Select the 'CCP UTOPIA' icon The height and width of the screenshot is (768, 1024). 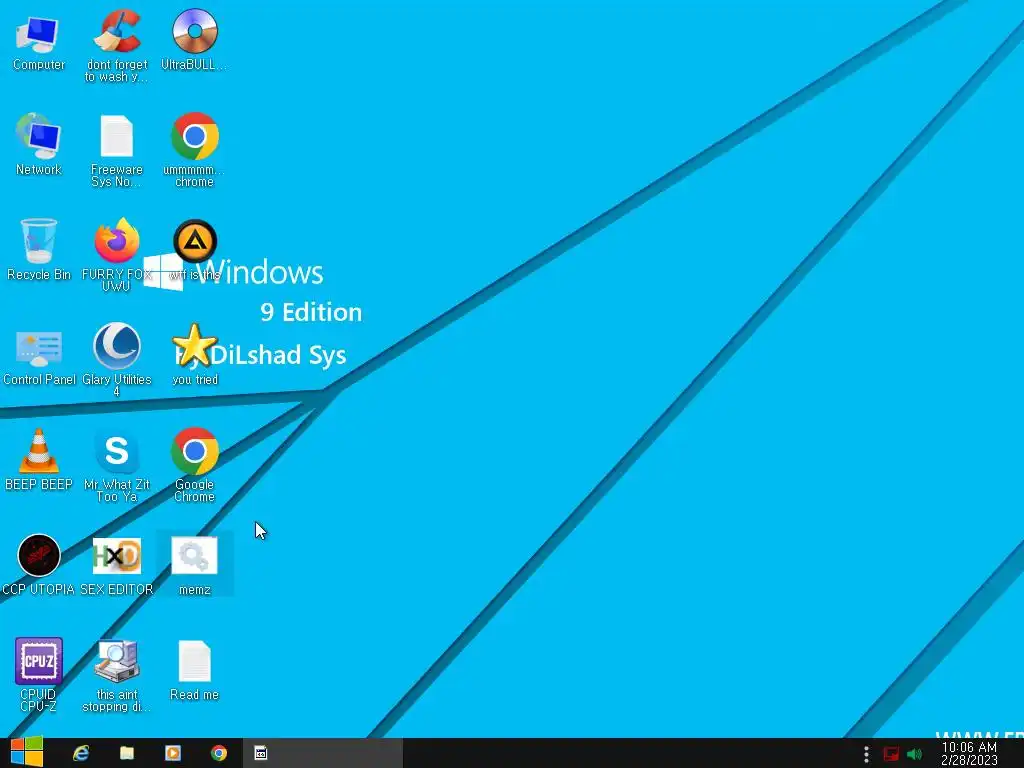point(39,566)
